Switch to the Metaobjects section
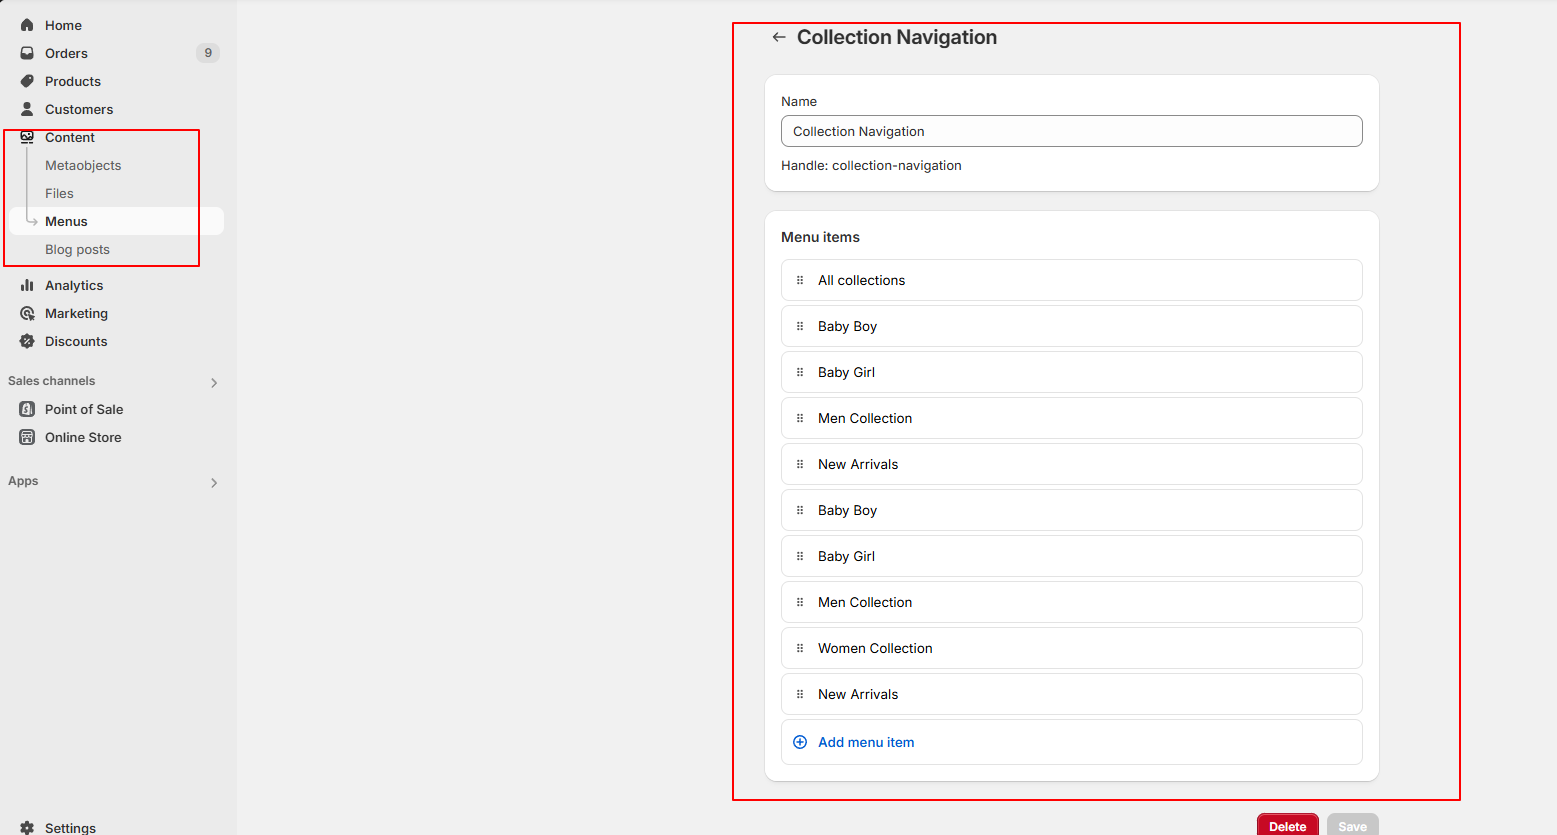The image size is (1557, 835). [x=83, y=165]
